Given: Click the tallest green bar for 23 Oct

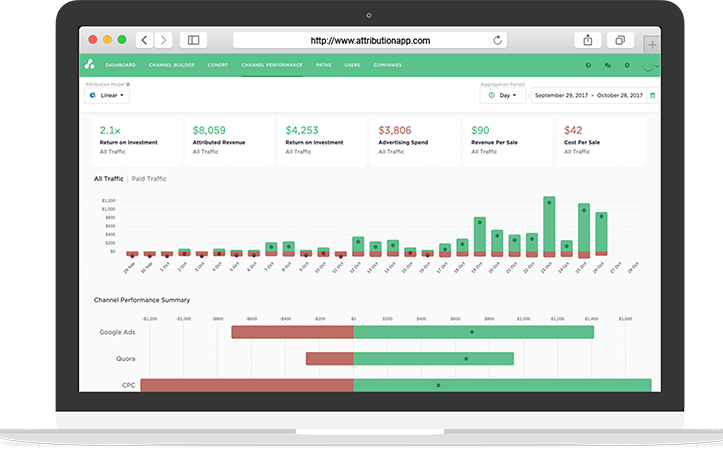Looking at the screenshot, I should [549, 224].
